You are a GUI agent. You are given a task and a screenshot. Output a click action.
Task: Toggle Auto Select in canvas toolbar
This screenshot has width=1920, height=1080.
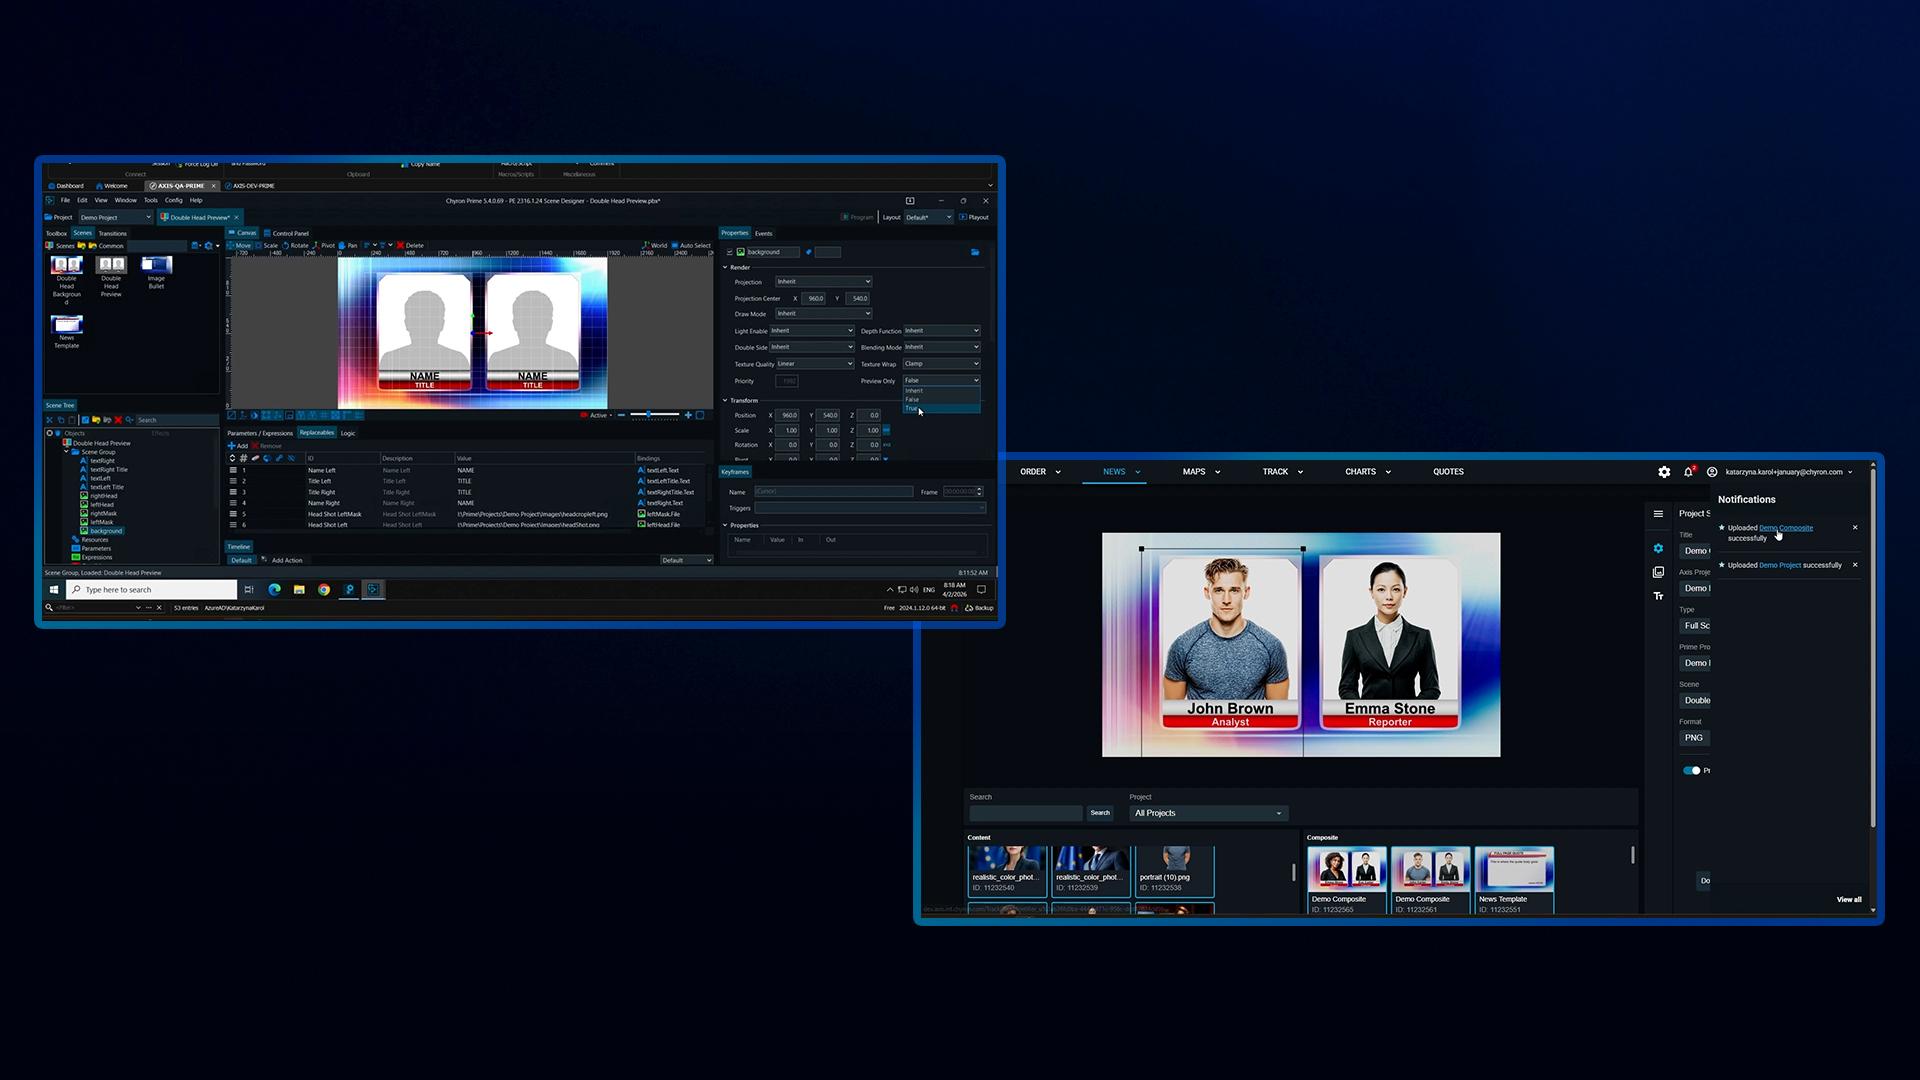(691, 245)
